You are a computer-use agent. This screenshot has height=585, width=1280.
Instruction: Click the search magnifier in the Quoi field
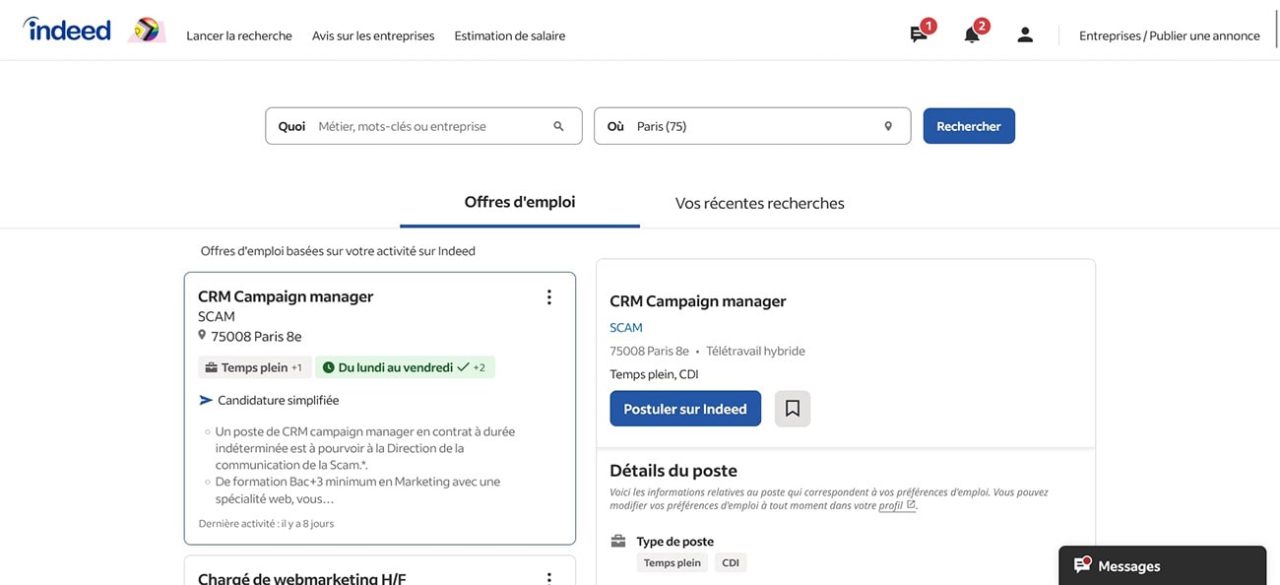point(558,125)
